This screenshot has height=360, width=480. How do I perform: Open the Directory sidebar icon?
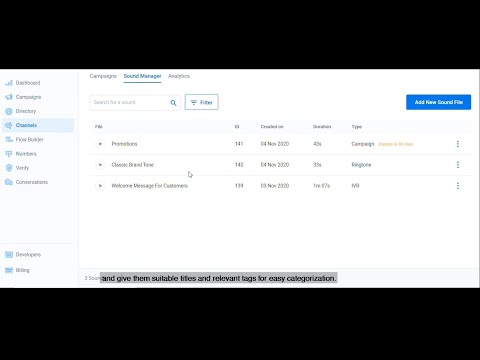click(9, 111)
